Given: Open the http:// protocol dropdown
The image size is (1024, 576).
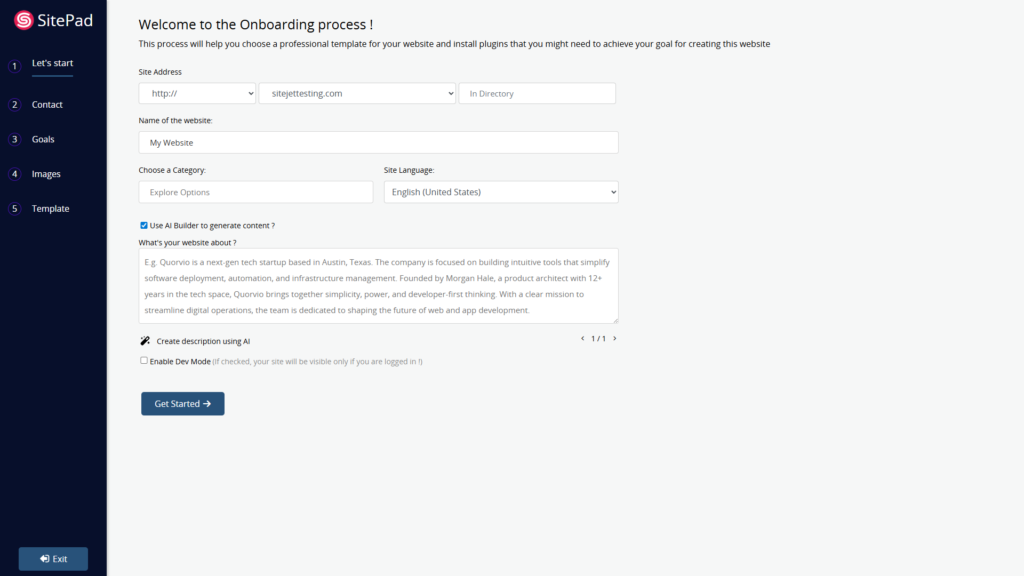Looking at the screenshot, I should point(197,93).
